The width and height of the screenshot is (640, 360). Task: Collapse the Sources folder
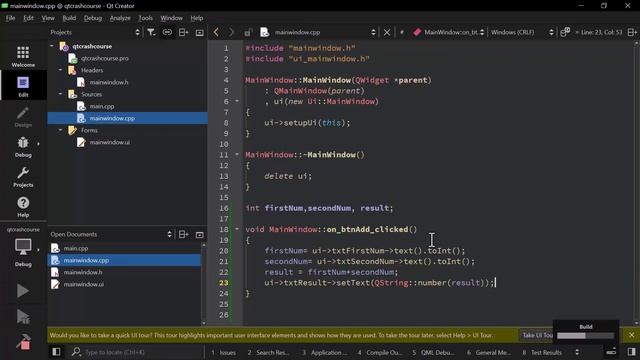(60, 94)
